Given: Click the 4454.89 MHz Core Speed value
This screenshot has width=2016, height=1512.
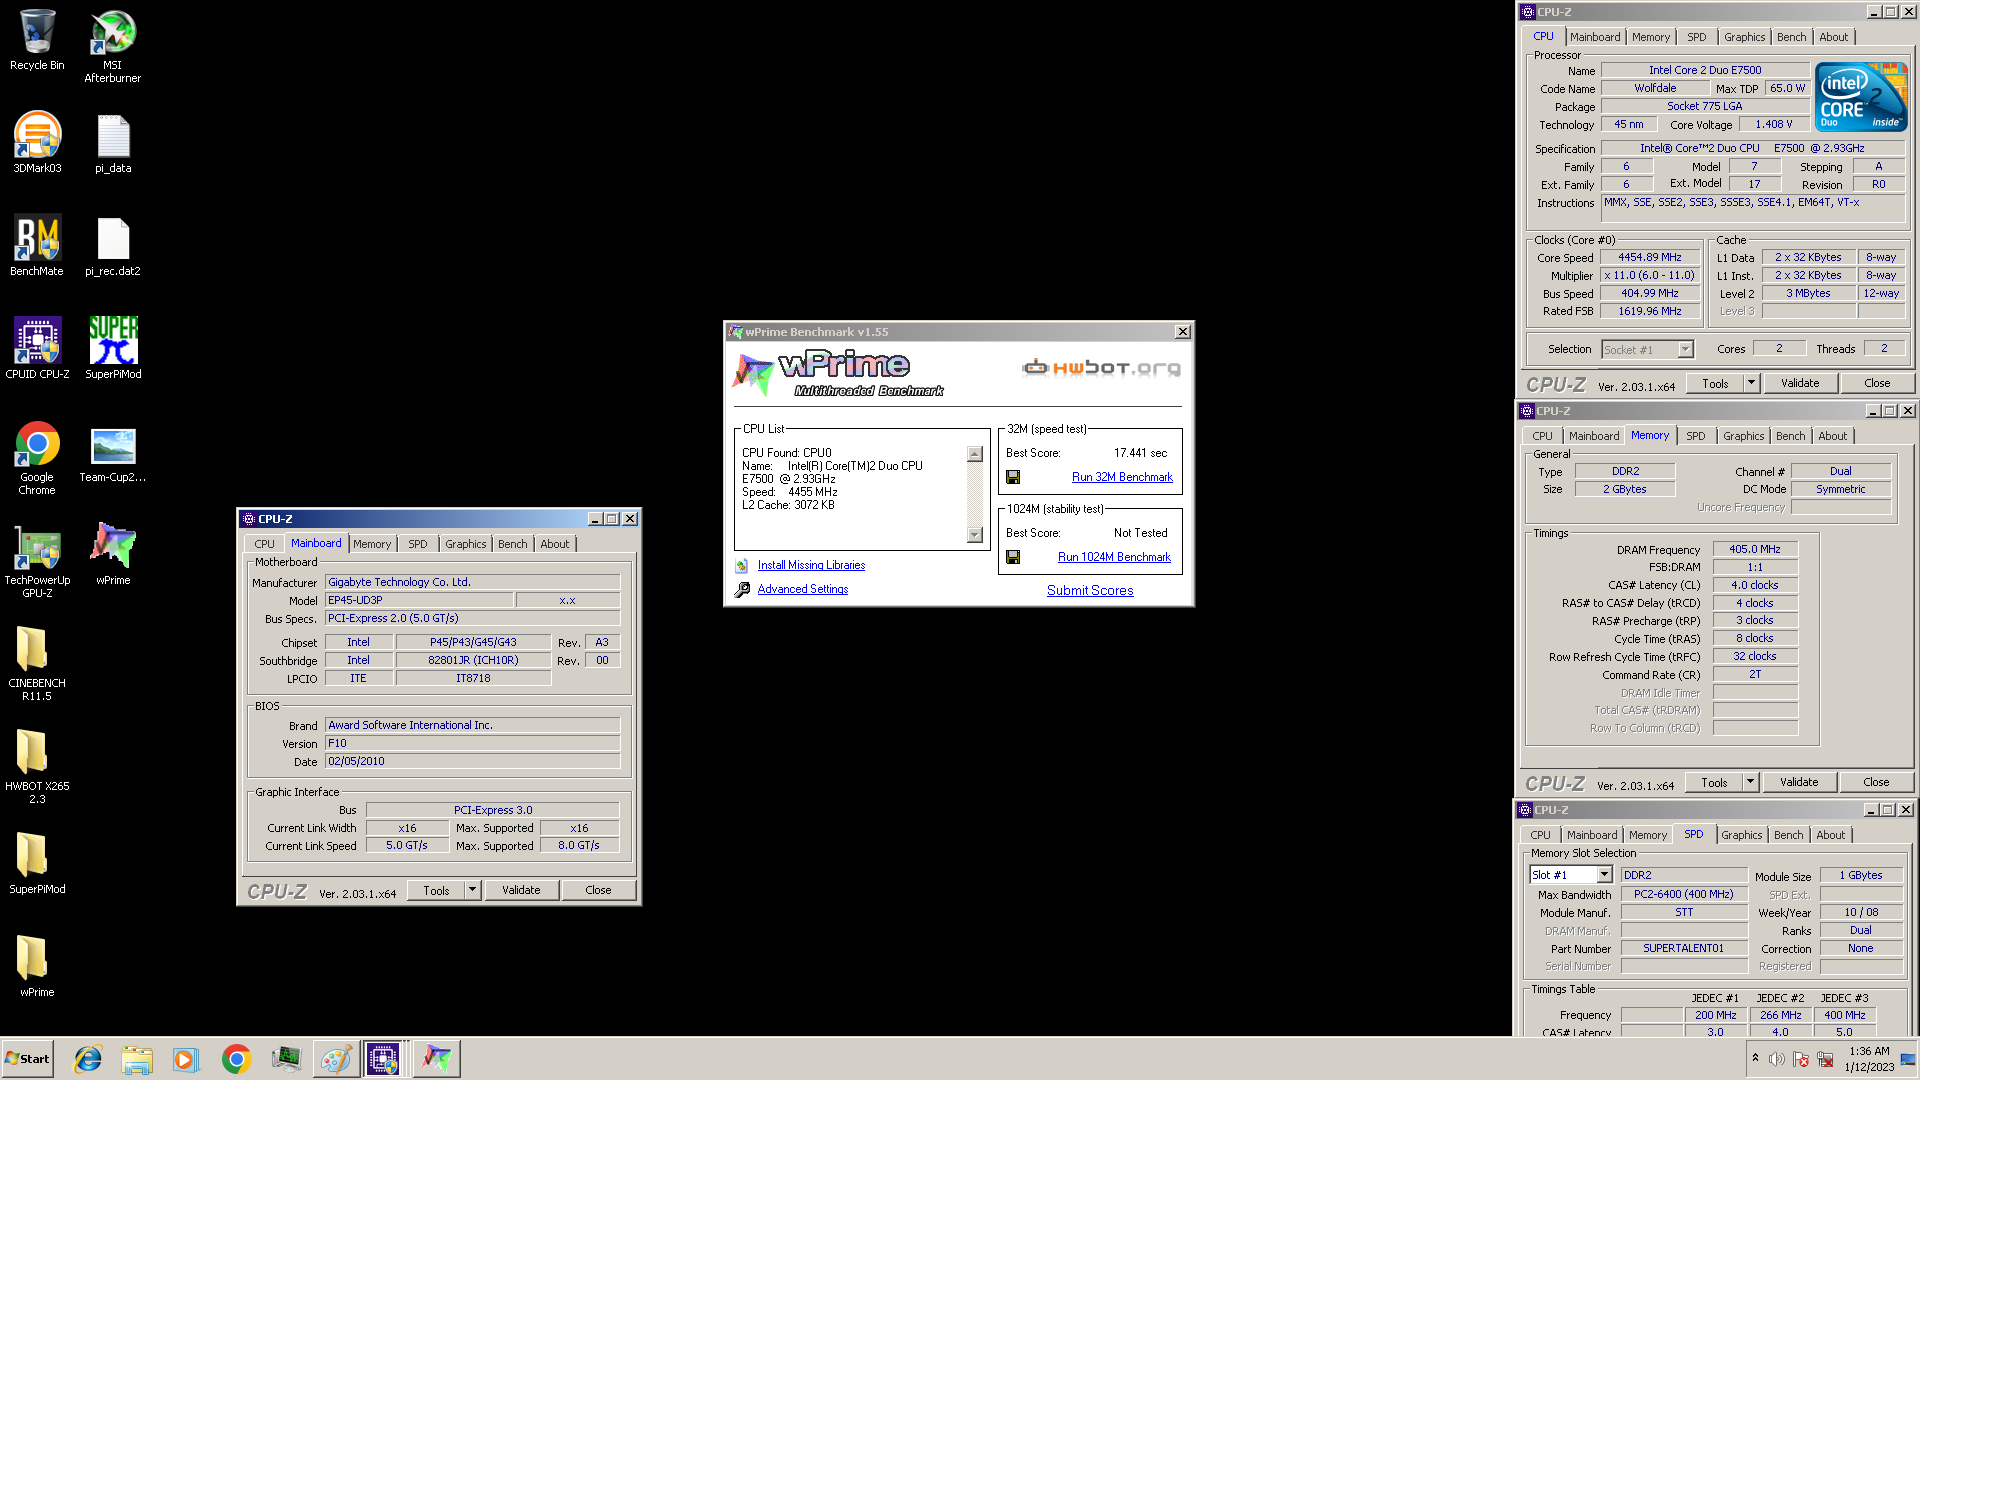Looking at the screenshot, I should [x=1650, y=257].
